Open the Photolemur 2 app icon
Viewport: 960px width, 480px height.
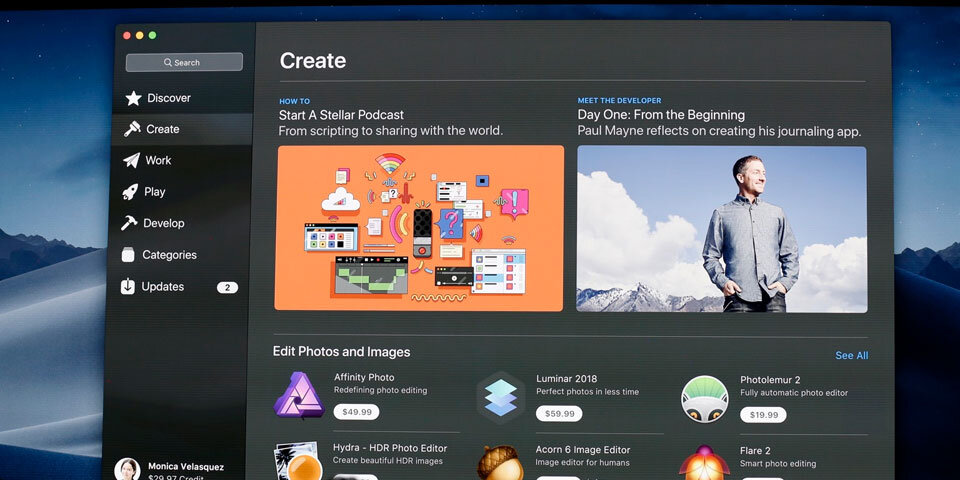[x=705, y=399]
